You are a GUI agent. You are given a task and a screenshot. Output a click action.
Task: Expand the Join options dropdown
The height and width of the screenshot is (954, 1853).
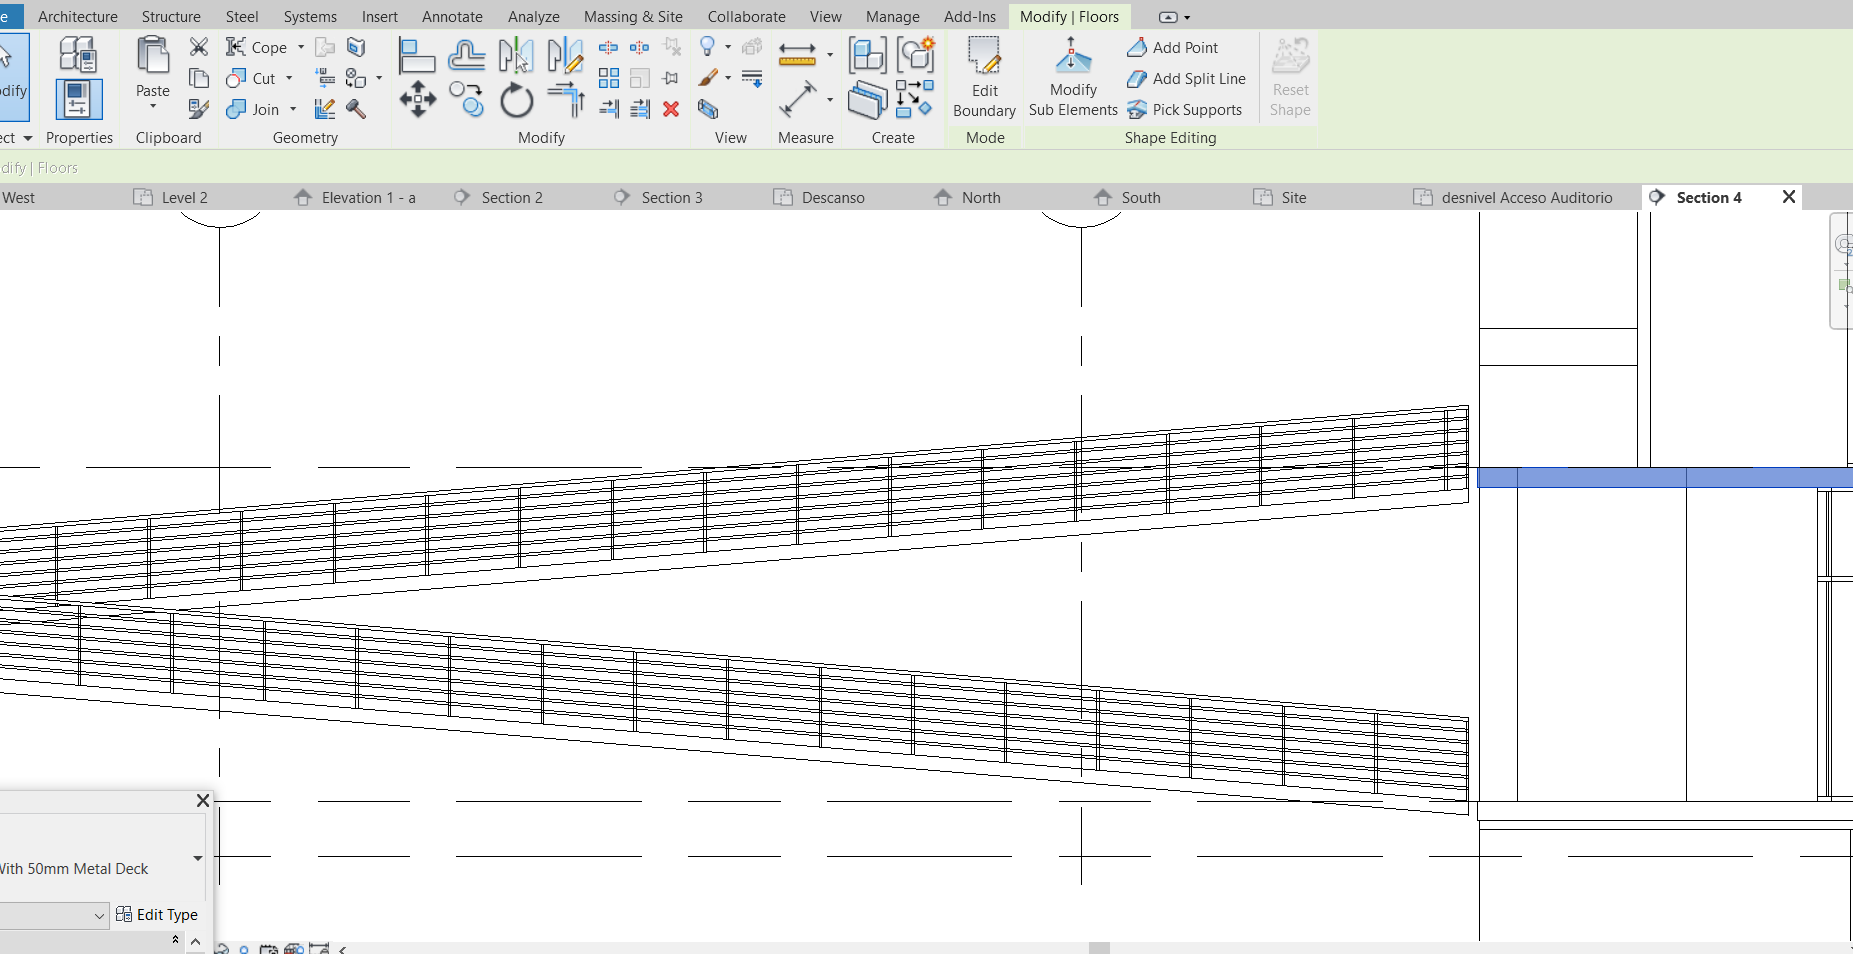(x=291, y=109)
